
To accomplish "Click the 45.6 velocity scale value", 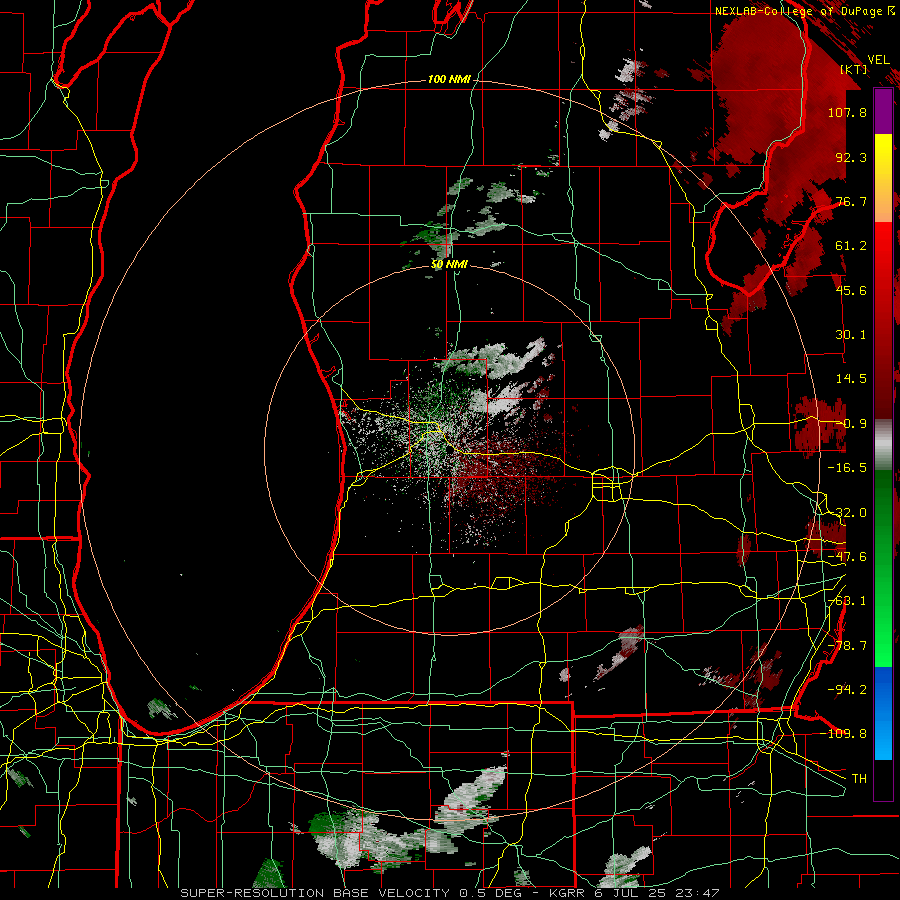I will pos(851,290).
